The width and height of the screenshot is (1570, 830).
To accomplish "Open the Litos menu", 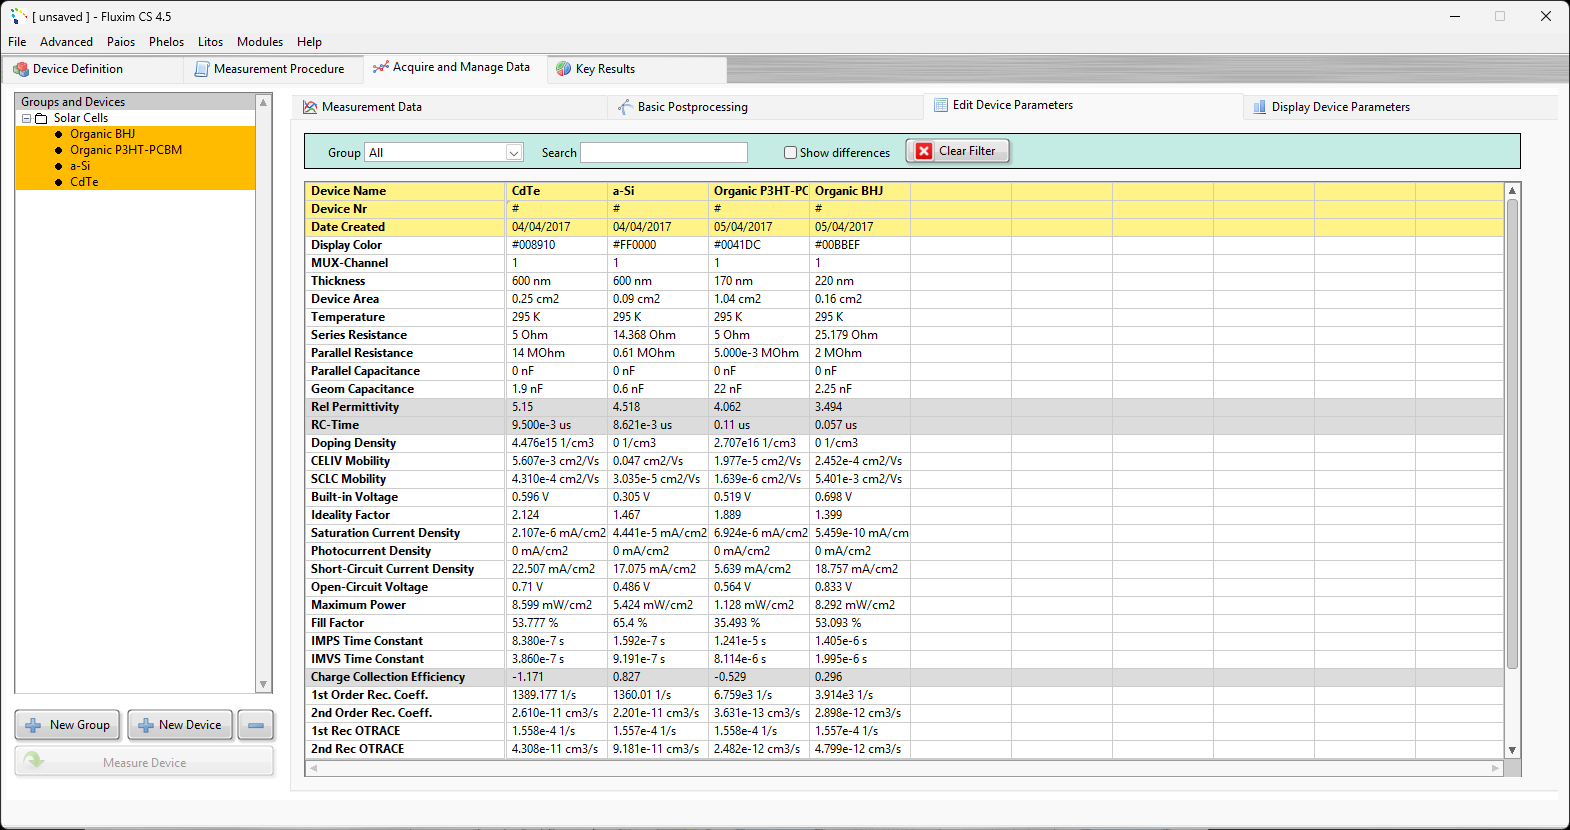I will 210,42.
